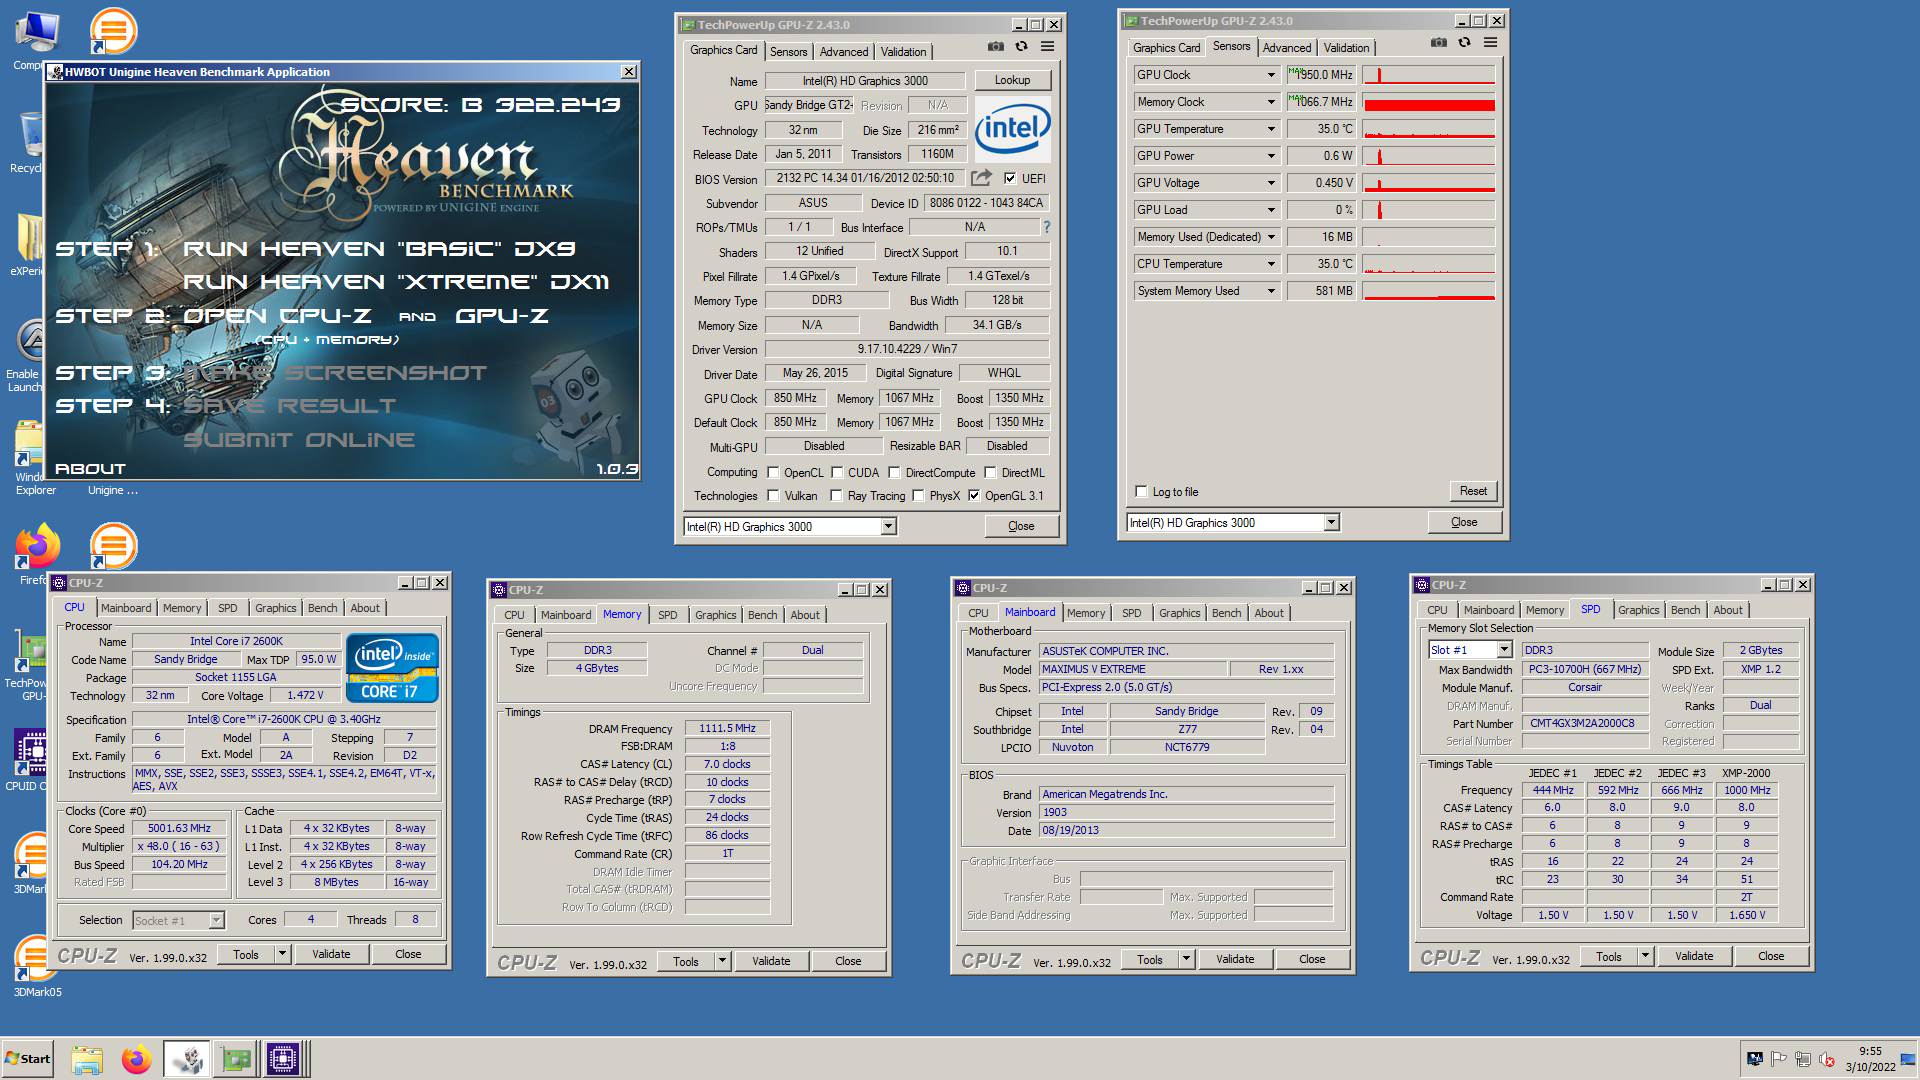The width and height of the screenshot is (1920, 1080).
Task: Click the action center flag tray icon
Action: point(1778,1059)
